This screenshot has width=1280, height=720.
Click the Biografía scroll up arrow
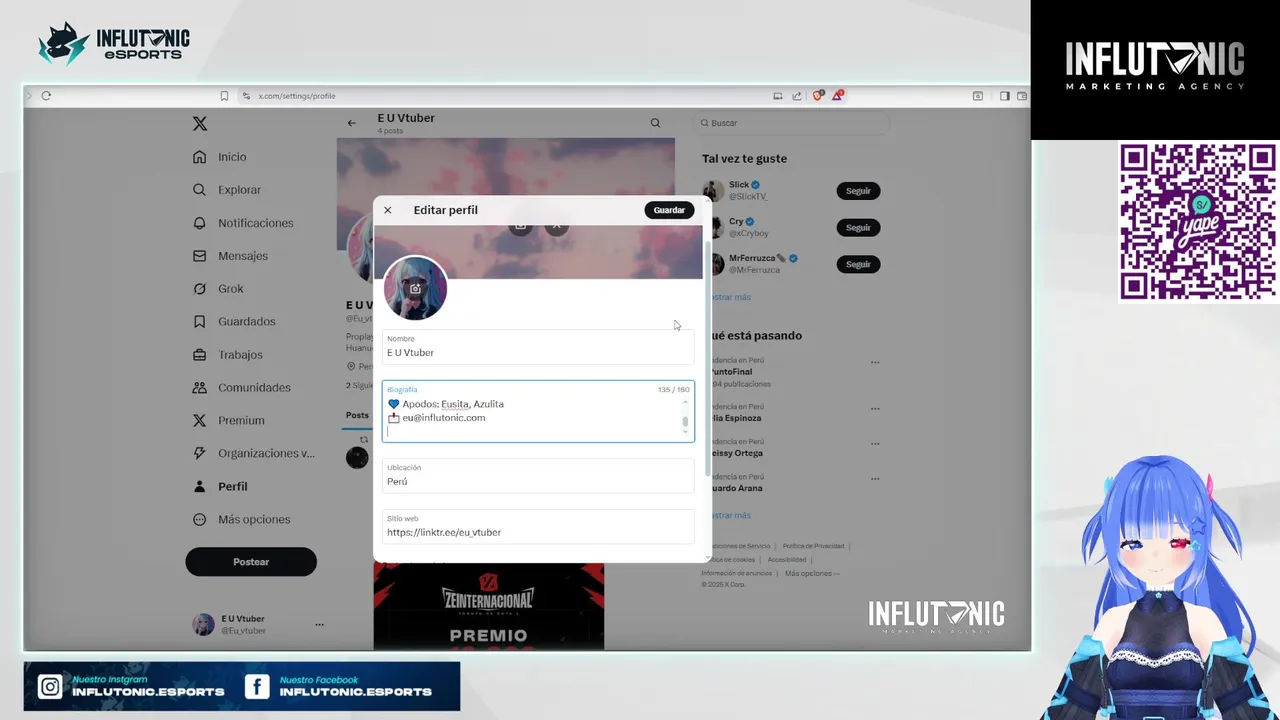(x=686, y=402)
